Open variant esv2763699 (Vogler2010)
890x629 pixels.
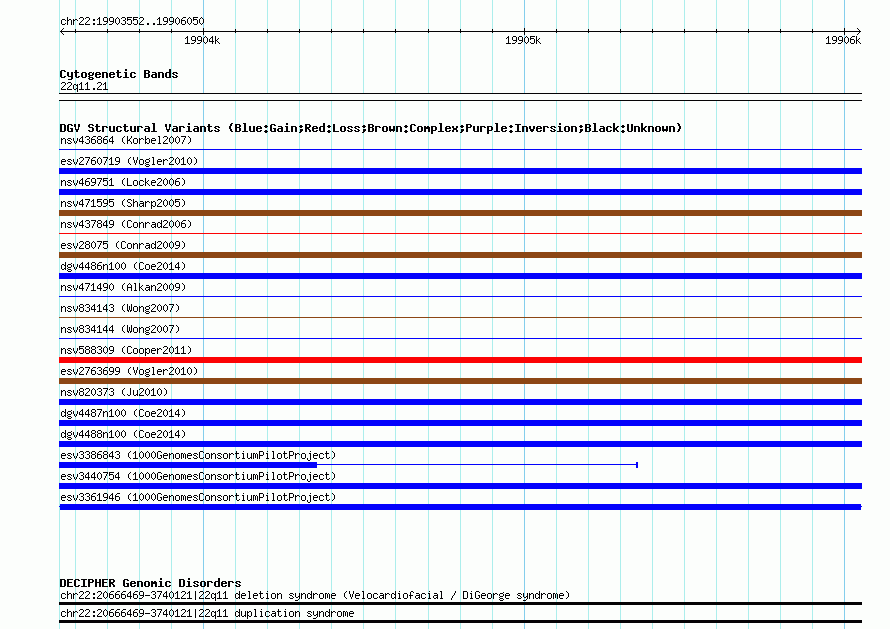(x=129, y=371)
